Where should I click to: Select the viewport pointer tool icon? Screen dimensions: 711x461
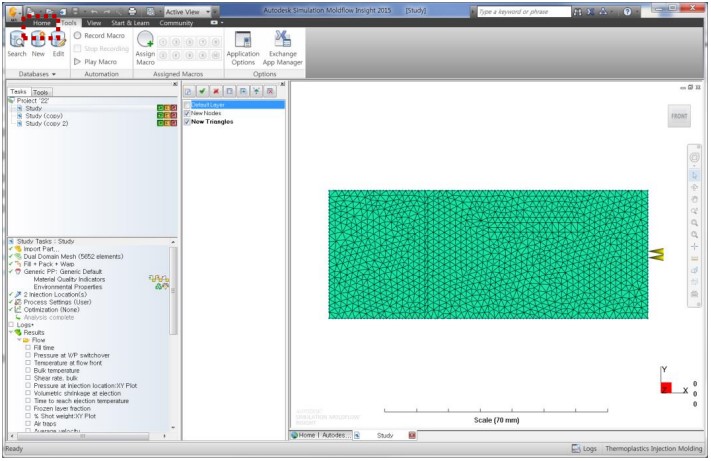coord(694,175)
